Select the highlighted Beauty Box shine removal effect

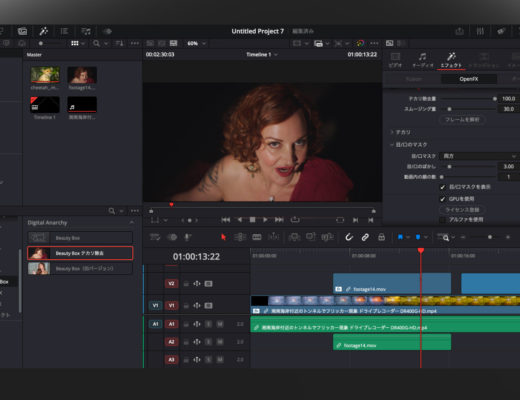80,253
